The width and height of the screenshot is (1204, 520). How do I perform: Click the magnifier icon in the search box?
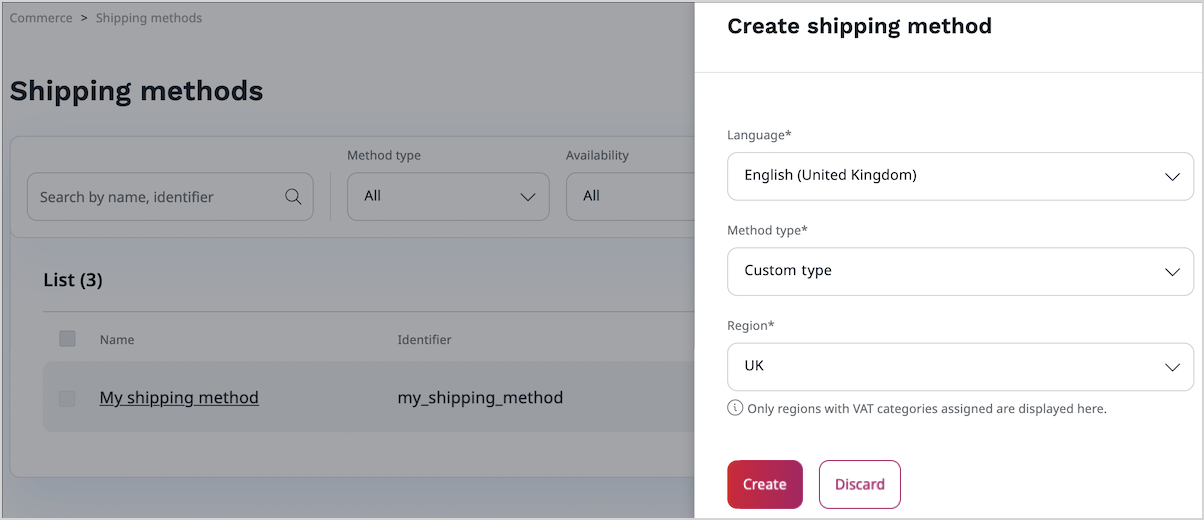tap(293, 197)
